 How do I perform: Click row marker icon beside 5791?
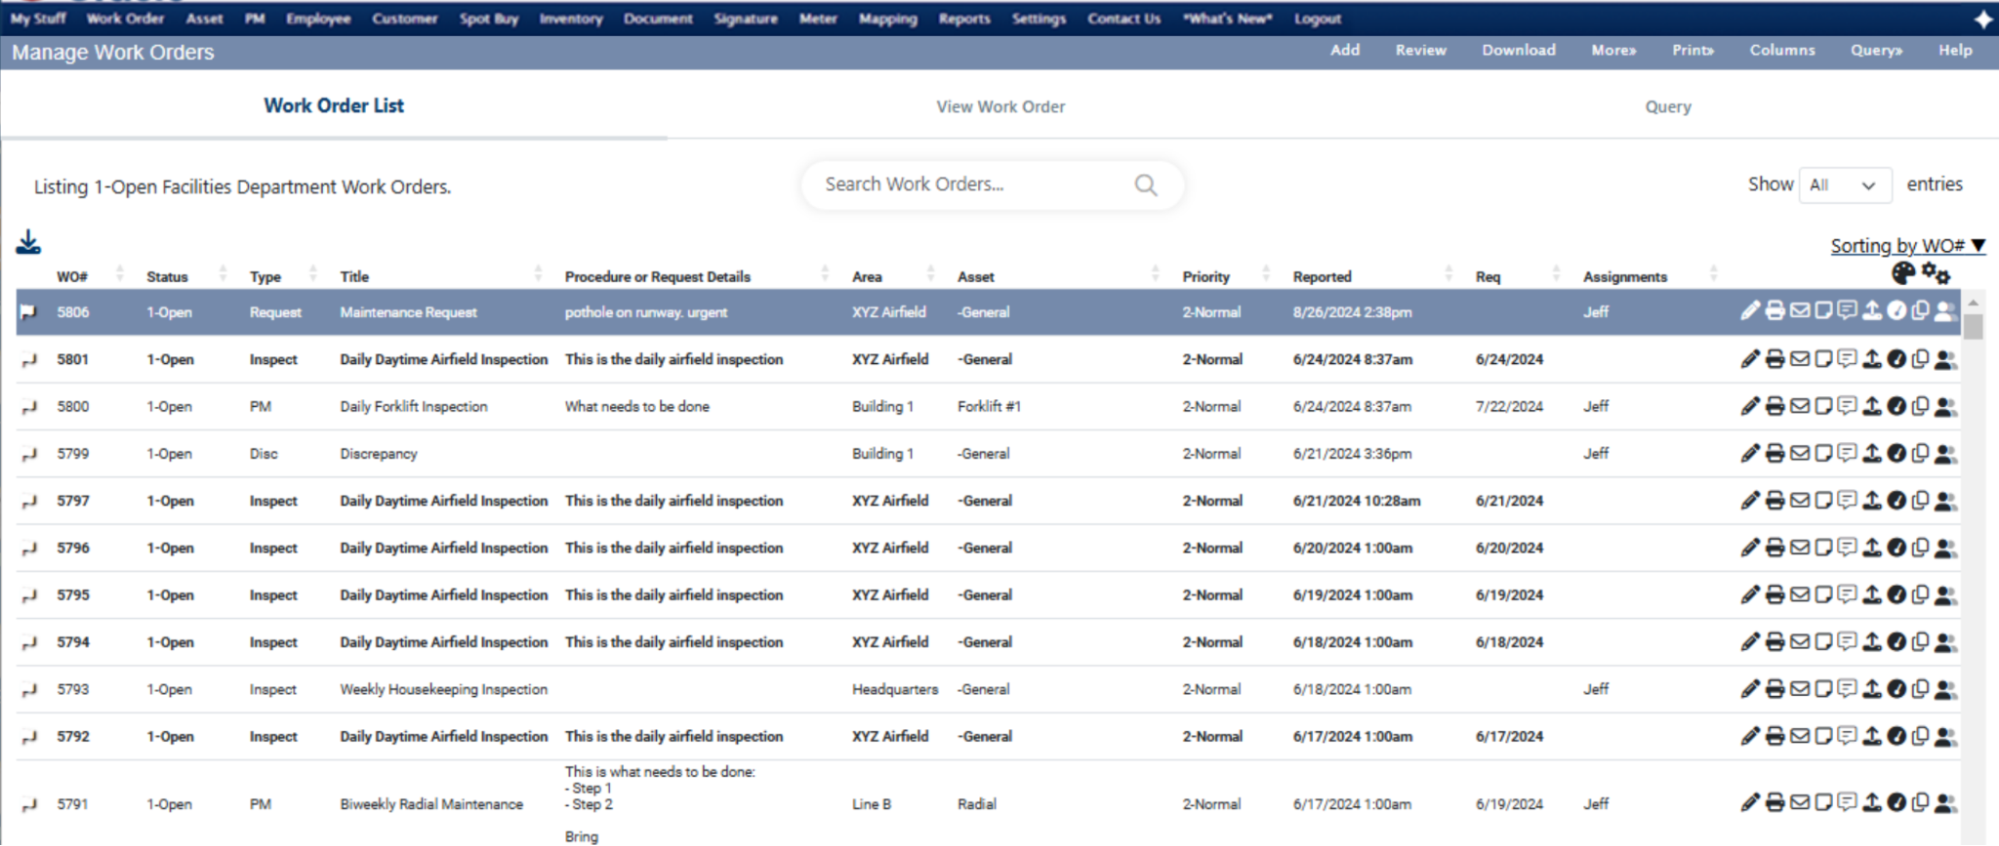[29, 805]
